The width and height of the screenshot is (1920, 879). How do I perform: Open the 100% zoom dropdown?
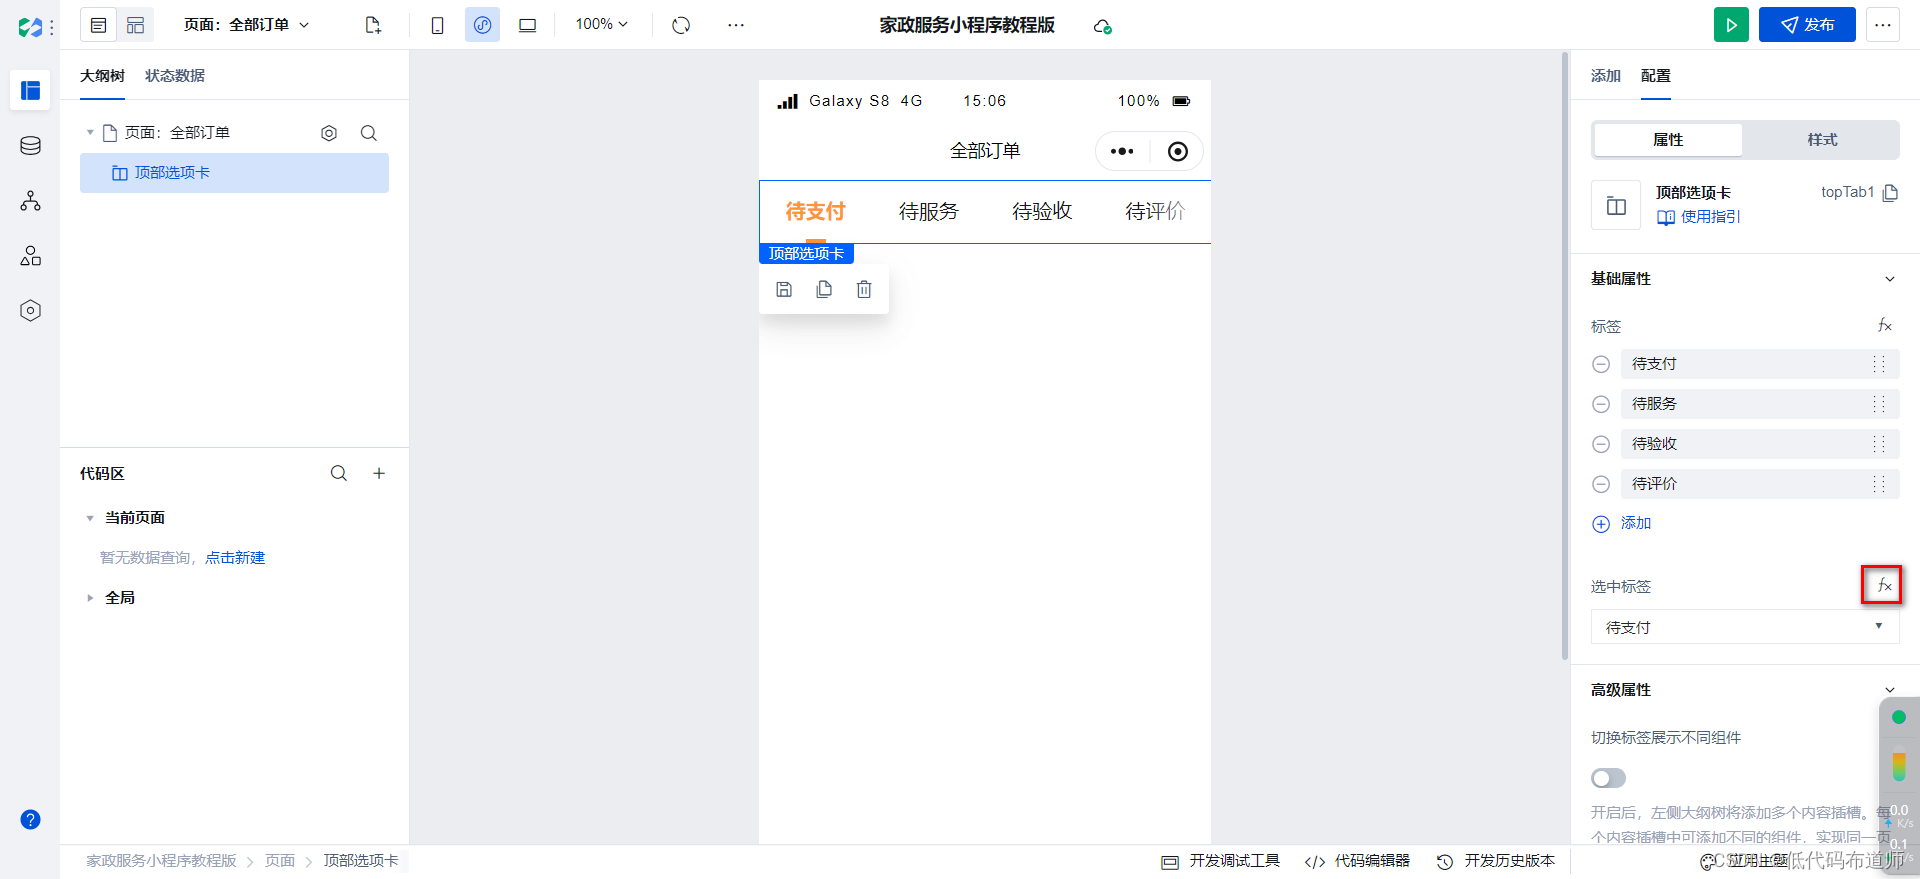(x=601, y=24)
